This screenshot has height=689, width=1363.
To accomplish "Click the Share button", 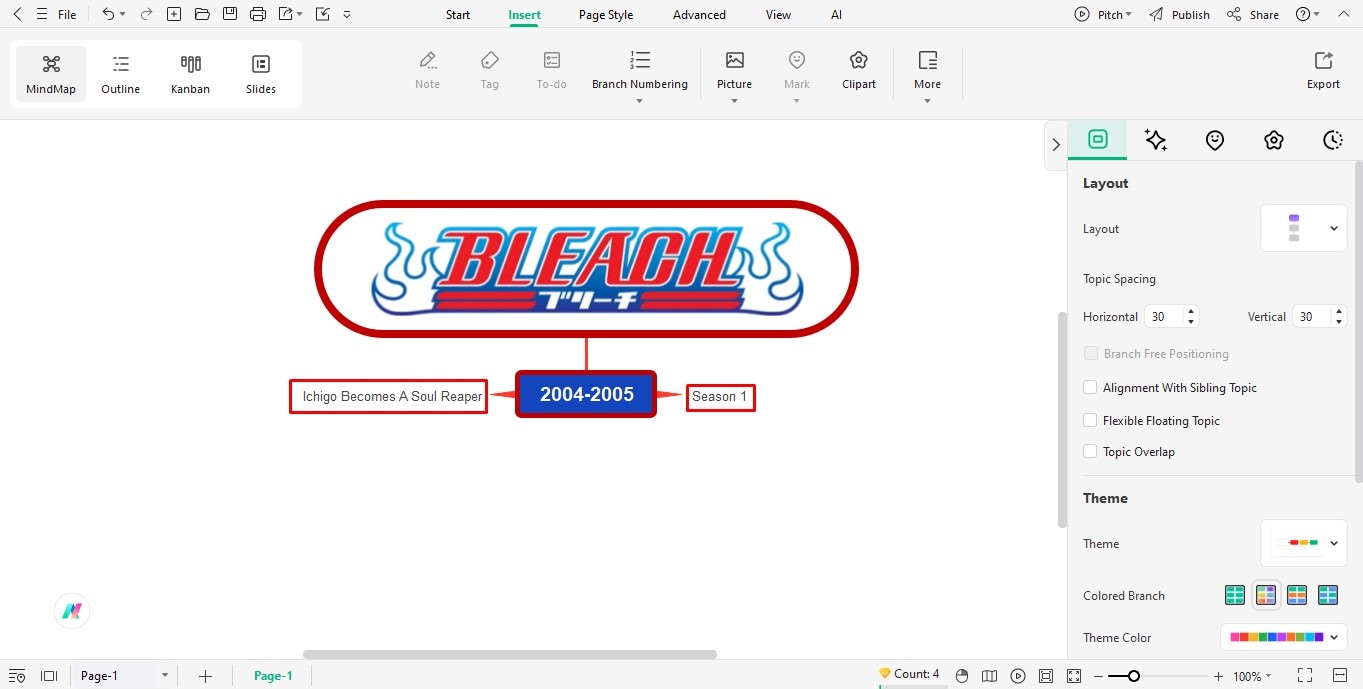I will pos(1253,15).
